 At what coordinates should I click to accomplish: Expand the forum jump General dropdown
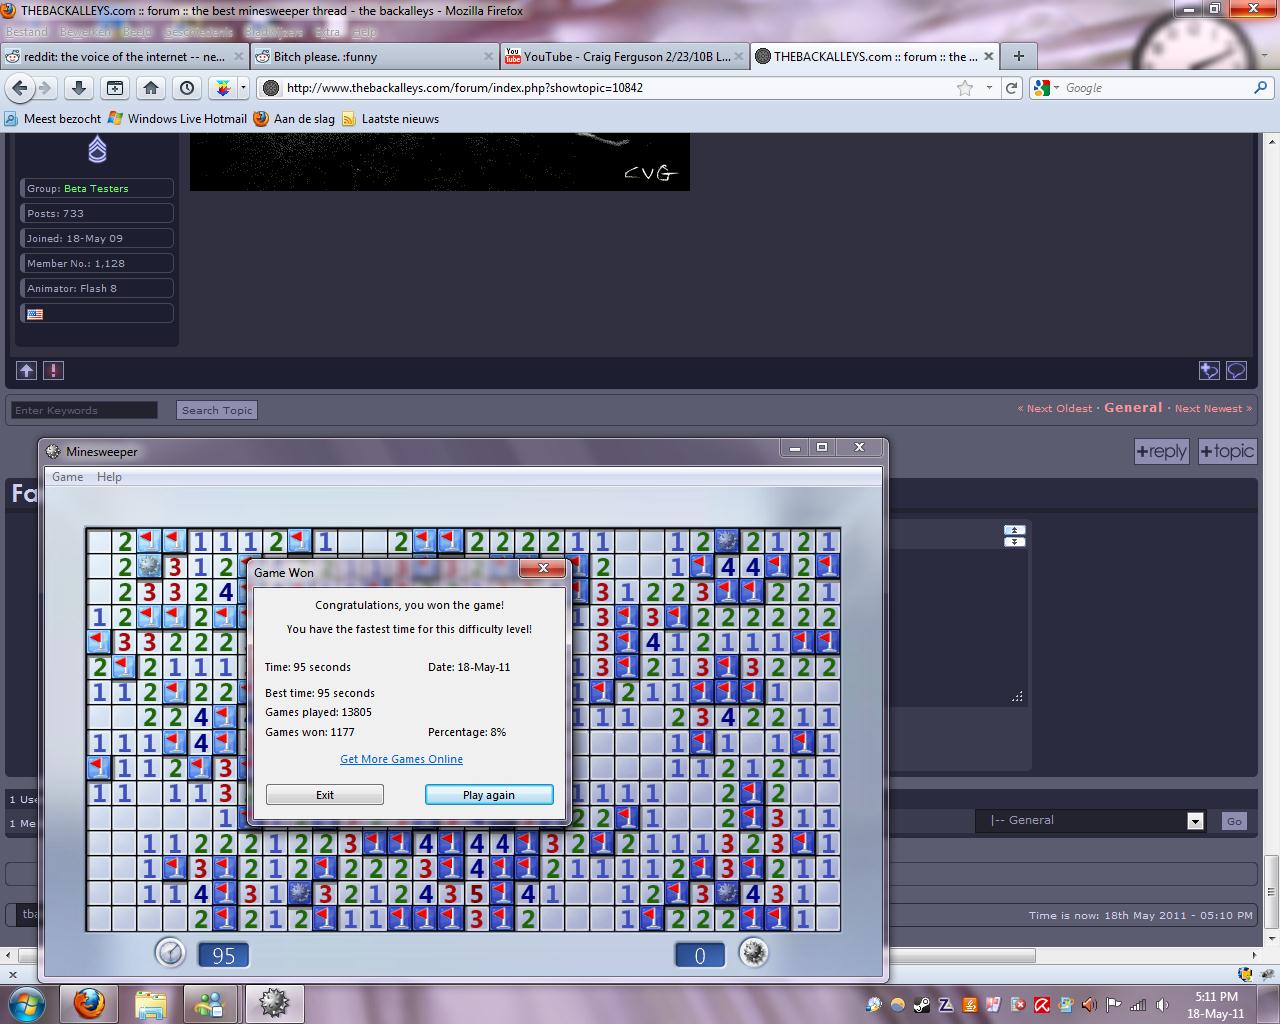(x=1194, y=821)
